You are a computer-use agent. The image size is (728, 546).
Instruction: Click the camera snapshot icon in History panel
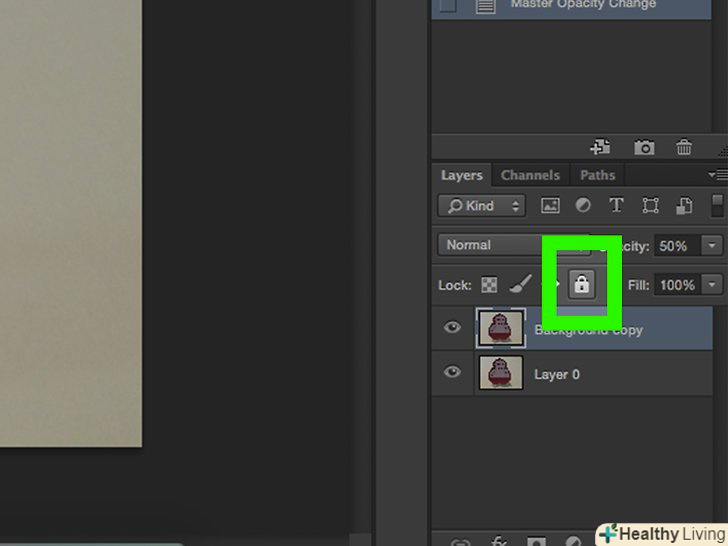click(644, 148)
